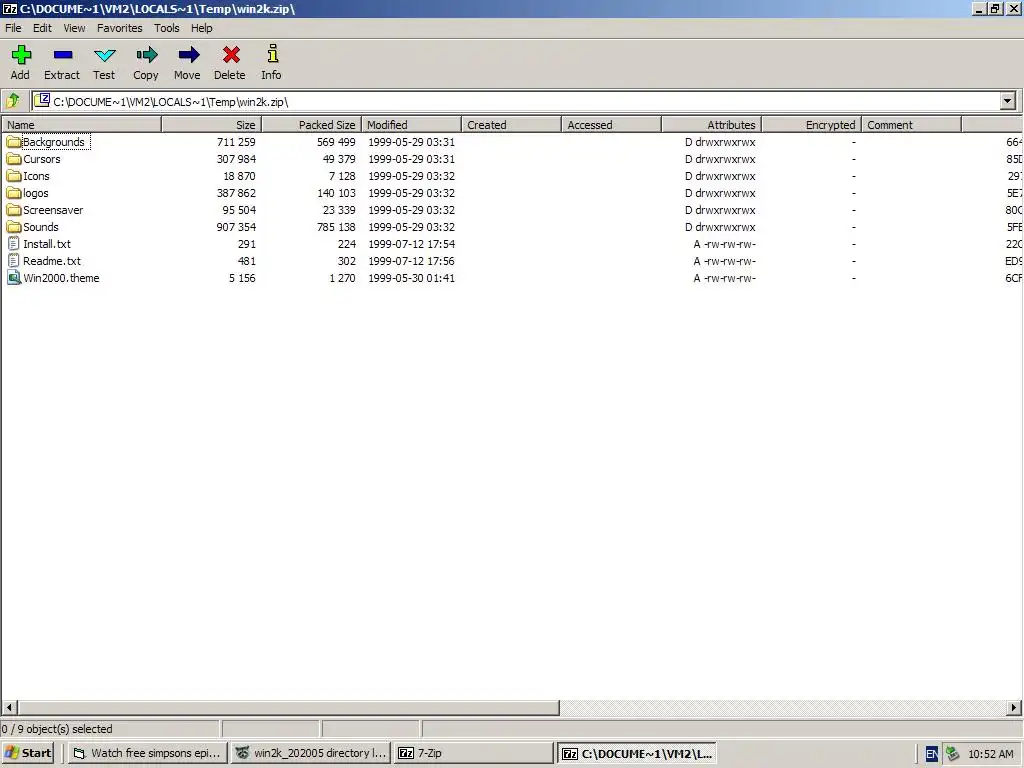This screenshot has height=768, width=1024.
Task: Select the Backgrounds folder name
Action: pos(54,142)
